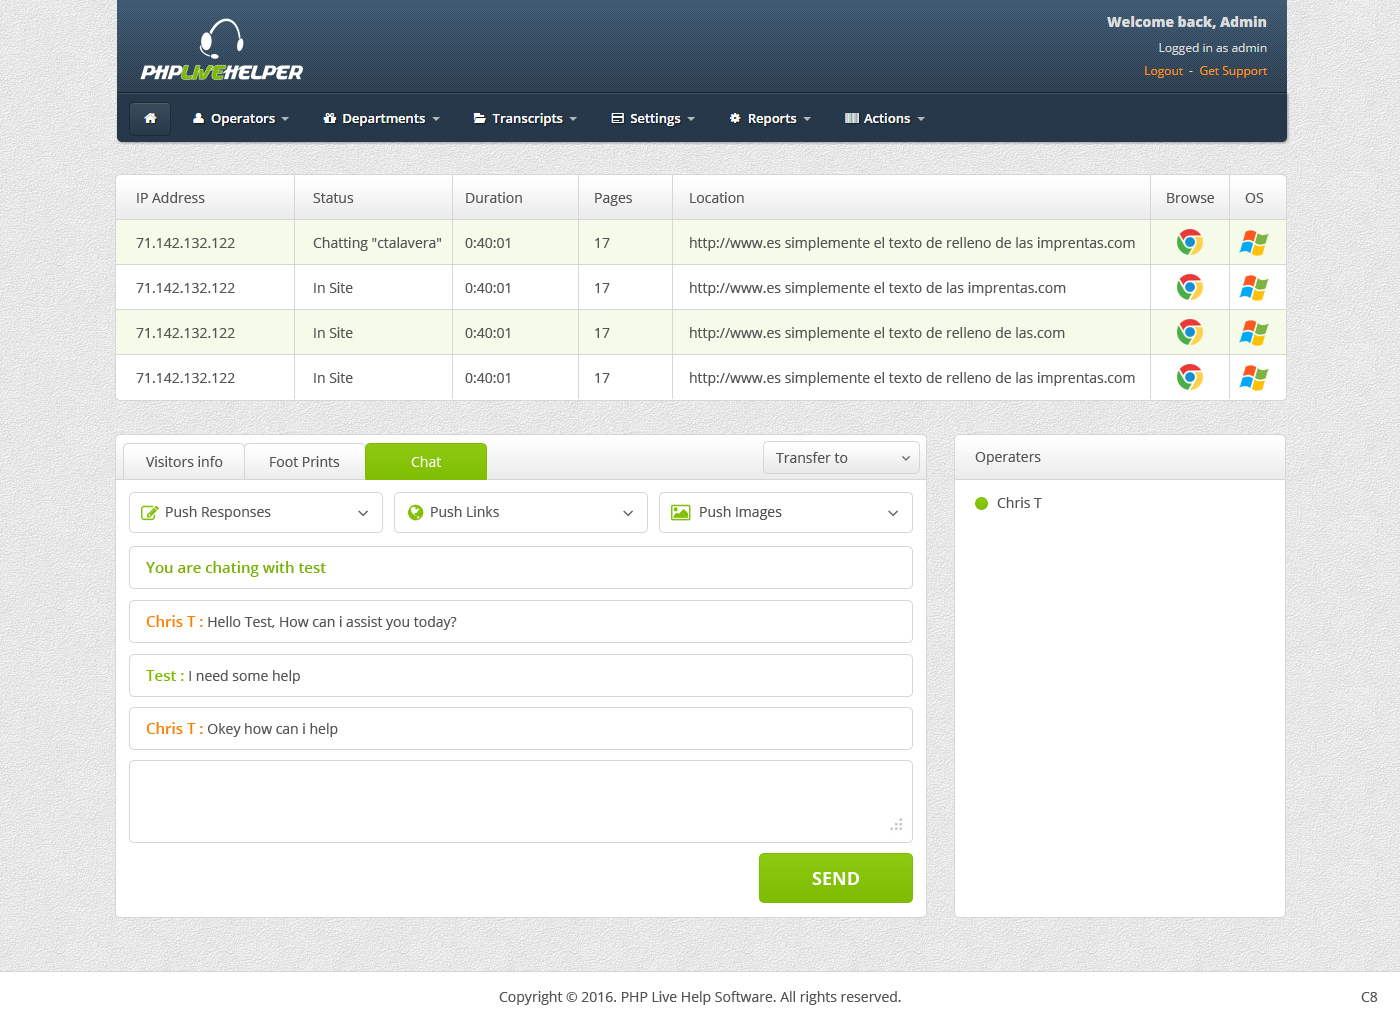Click the Browse column header
The width and height of the screenshot is (1400, 1022).
(x=1190, y=198)
